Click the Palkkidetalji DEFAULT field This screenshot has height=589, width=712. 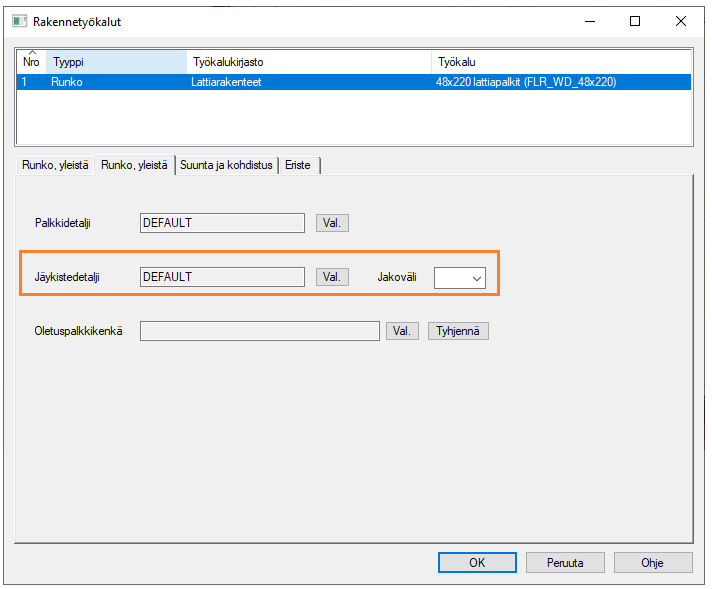click(x=222, y=223)
